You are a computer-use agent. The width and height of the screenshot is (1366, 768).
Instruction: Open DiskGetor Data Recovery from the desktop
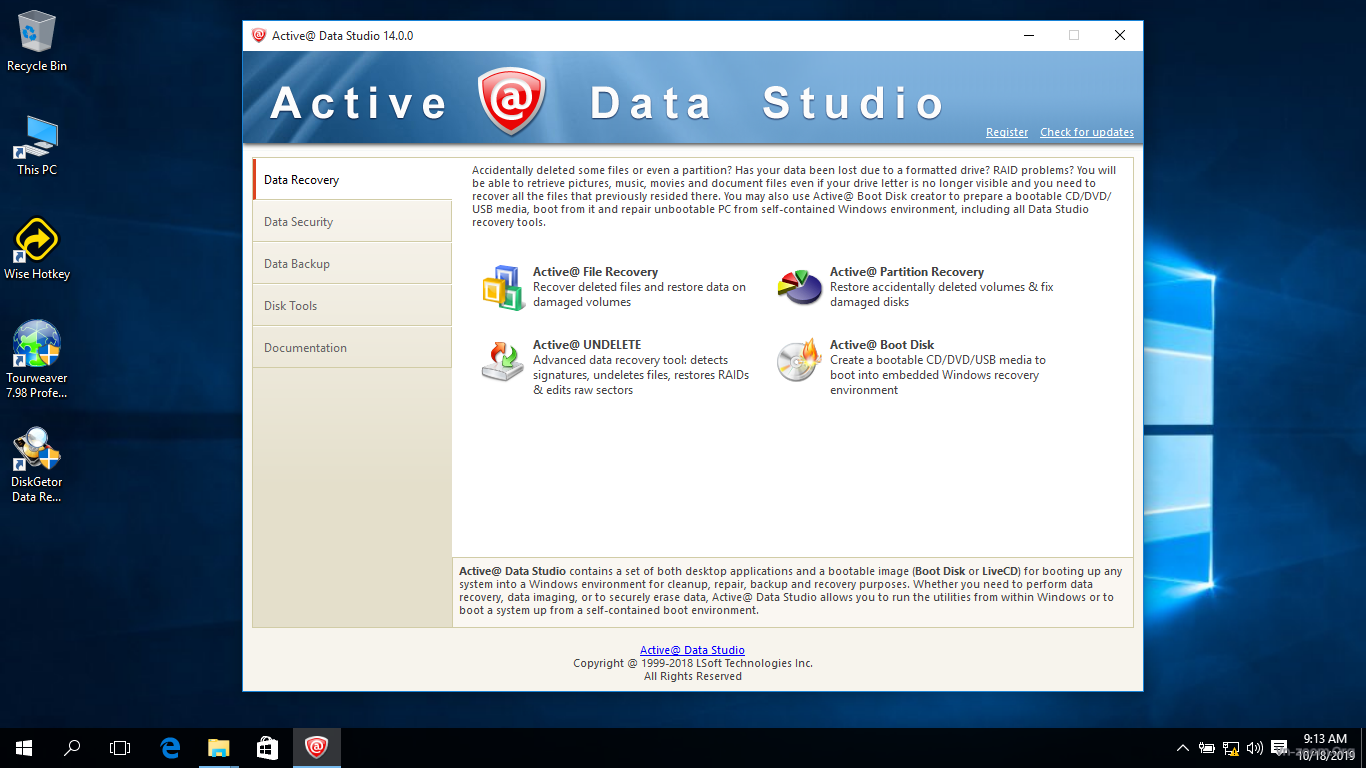click(37, 456)
